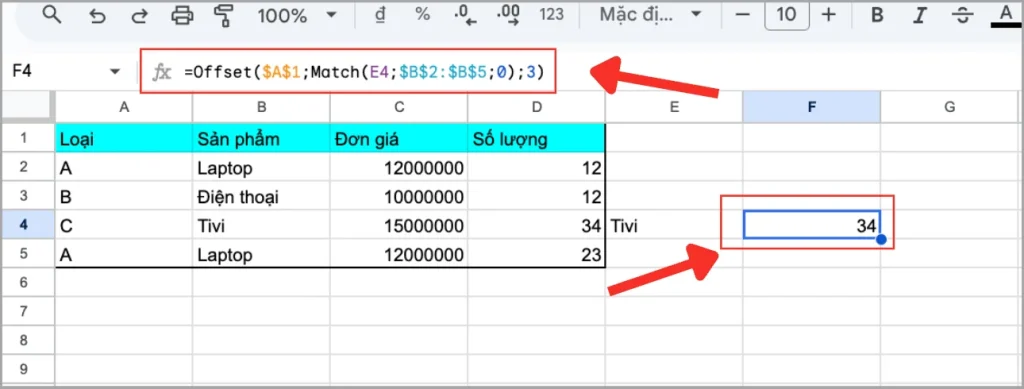
Task: Open the Name box dropdown arrow
Action: [x=116, y=72]
